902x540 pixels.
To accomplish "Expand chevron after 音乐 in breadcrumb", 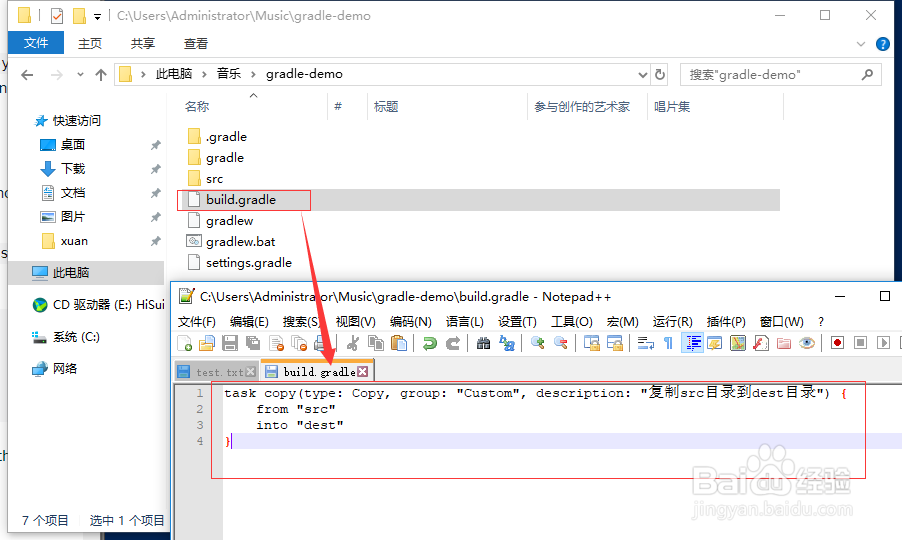I will coord(253,74).
